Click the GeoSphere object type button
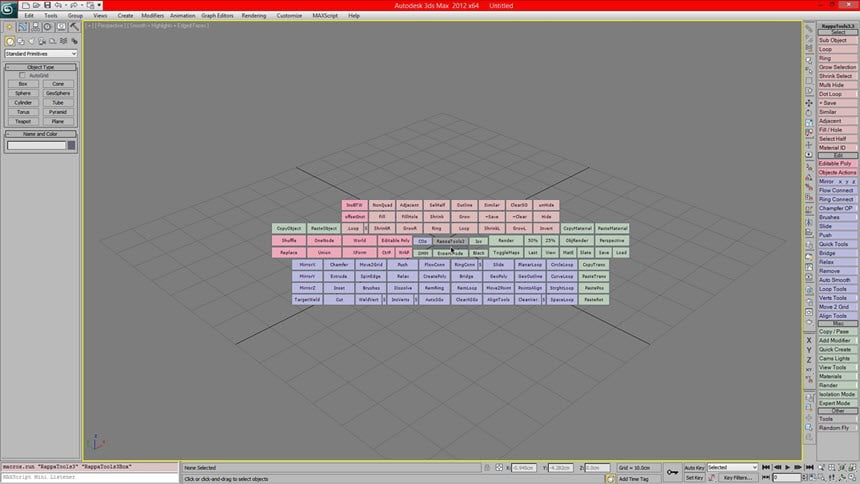The height and width of the screenshot is (484, 860). pos(58,93)
